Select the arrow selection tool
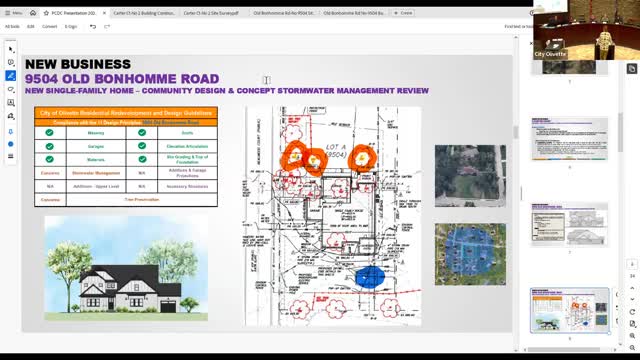Image resolution: width=640 pixels, height=360 pixels. pos(11,49)
